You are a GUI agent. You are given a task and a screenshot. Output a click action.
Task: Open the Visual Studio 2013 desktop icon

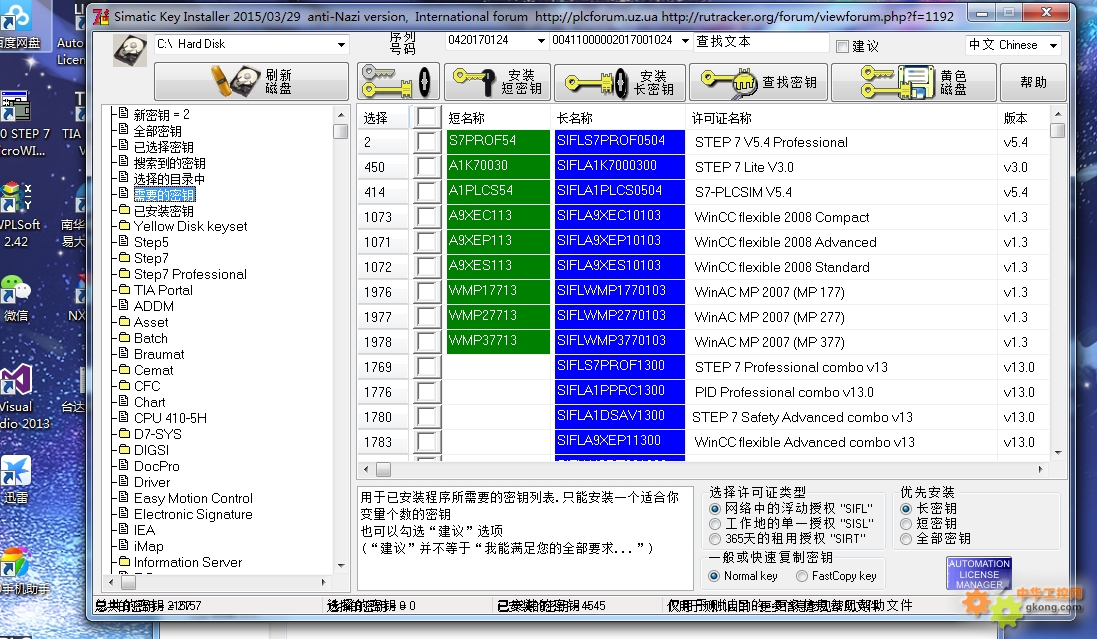[20, 397]
